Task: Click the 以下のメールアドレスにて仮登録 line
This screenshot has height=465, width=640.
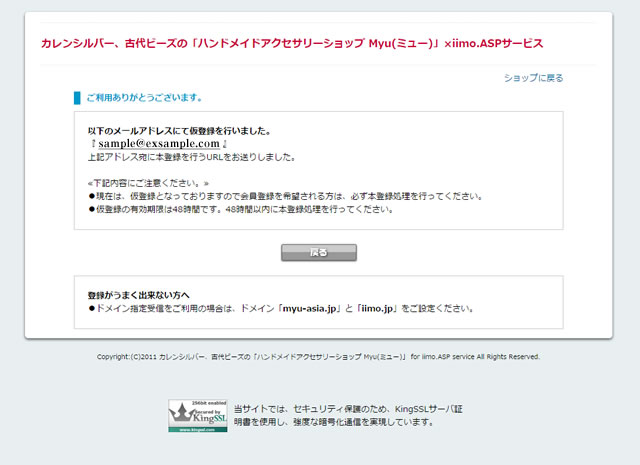Action: point(179,131)
